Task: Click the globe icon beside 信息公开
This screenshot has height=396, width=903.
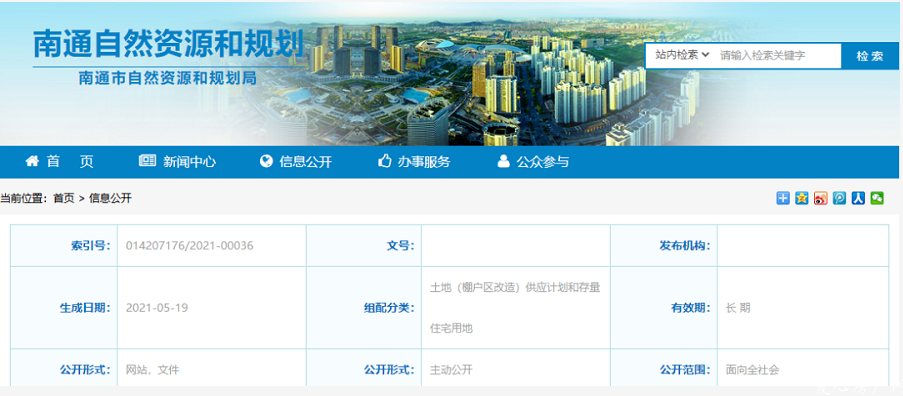Action: point(266,162)
